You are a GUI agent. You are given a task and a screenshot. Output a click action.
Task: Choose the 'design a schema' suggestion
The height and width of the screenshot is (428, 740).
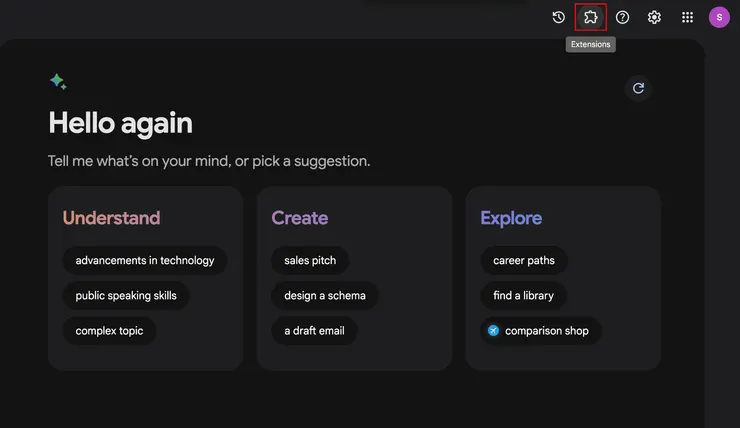pos(325,296)
